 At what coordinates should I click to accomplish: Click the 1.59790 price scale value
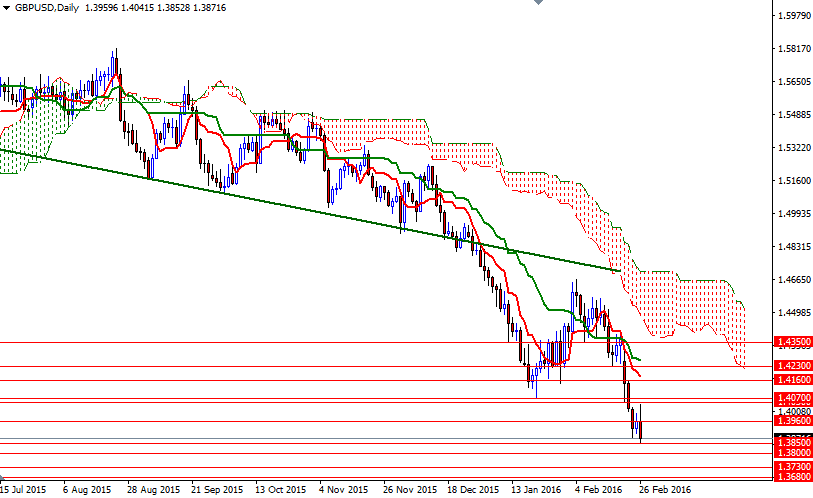(x=794, y=16)
